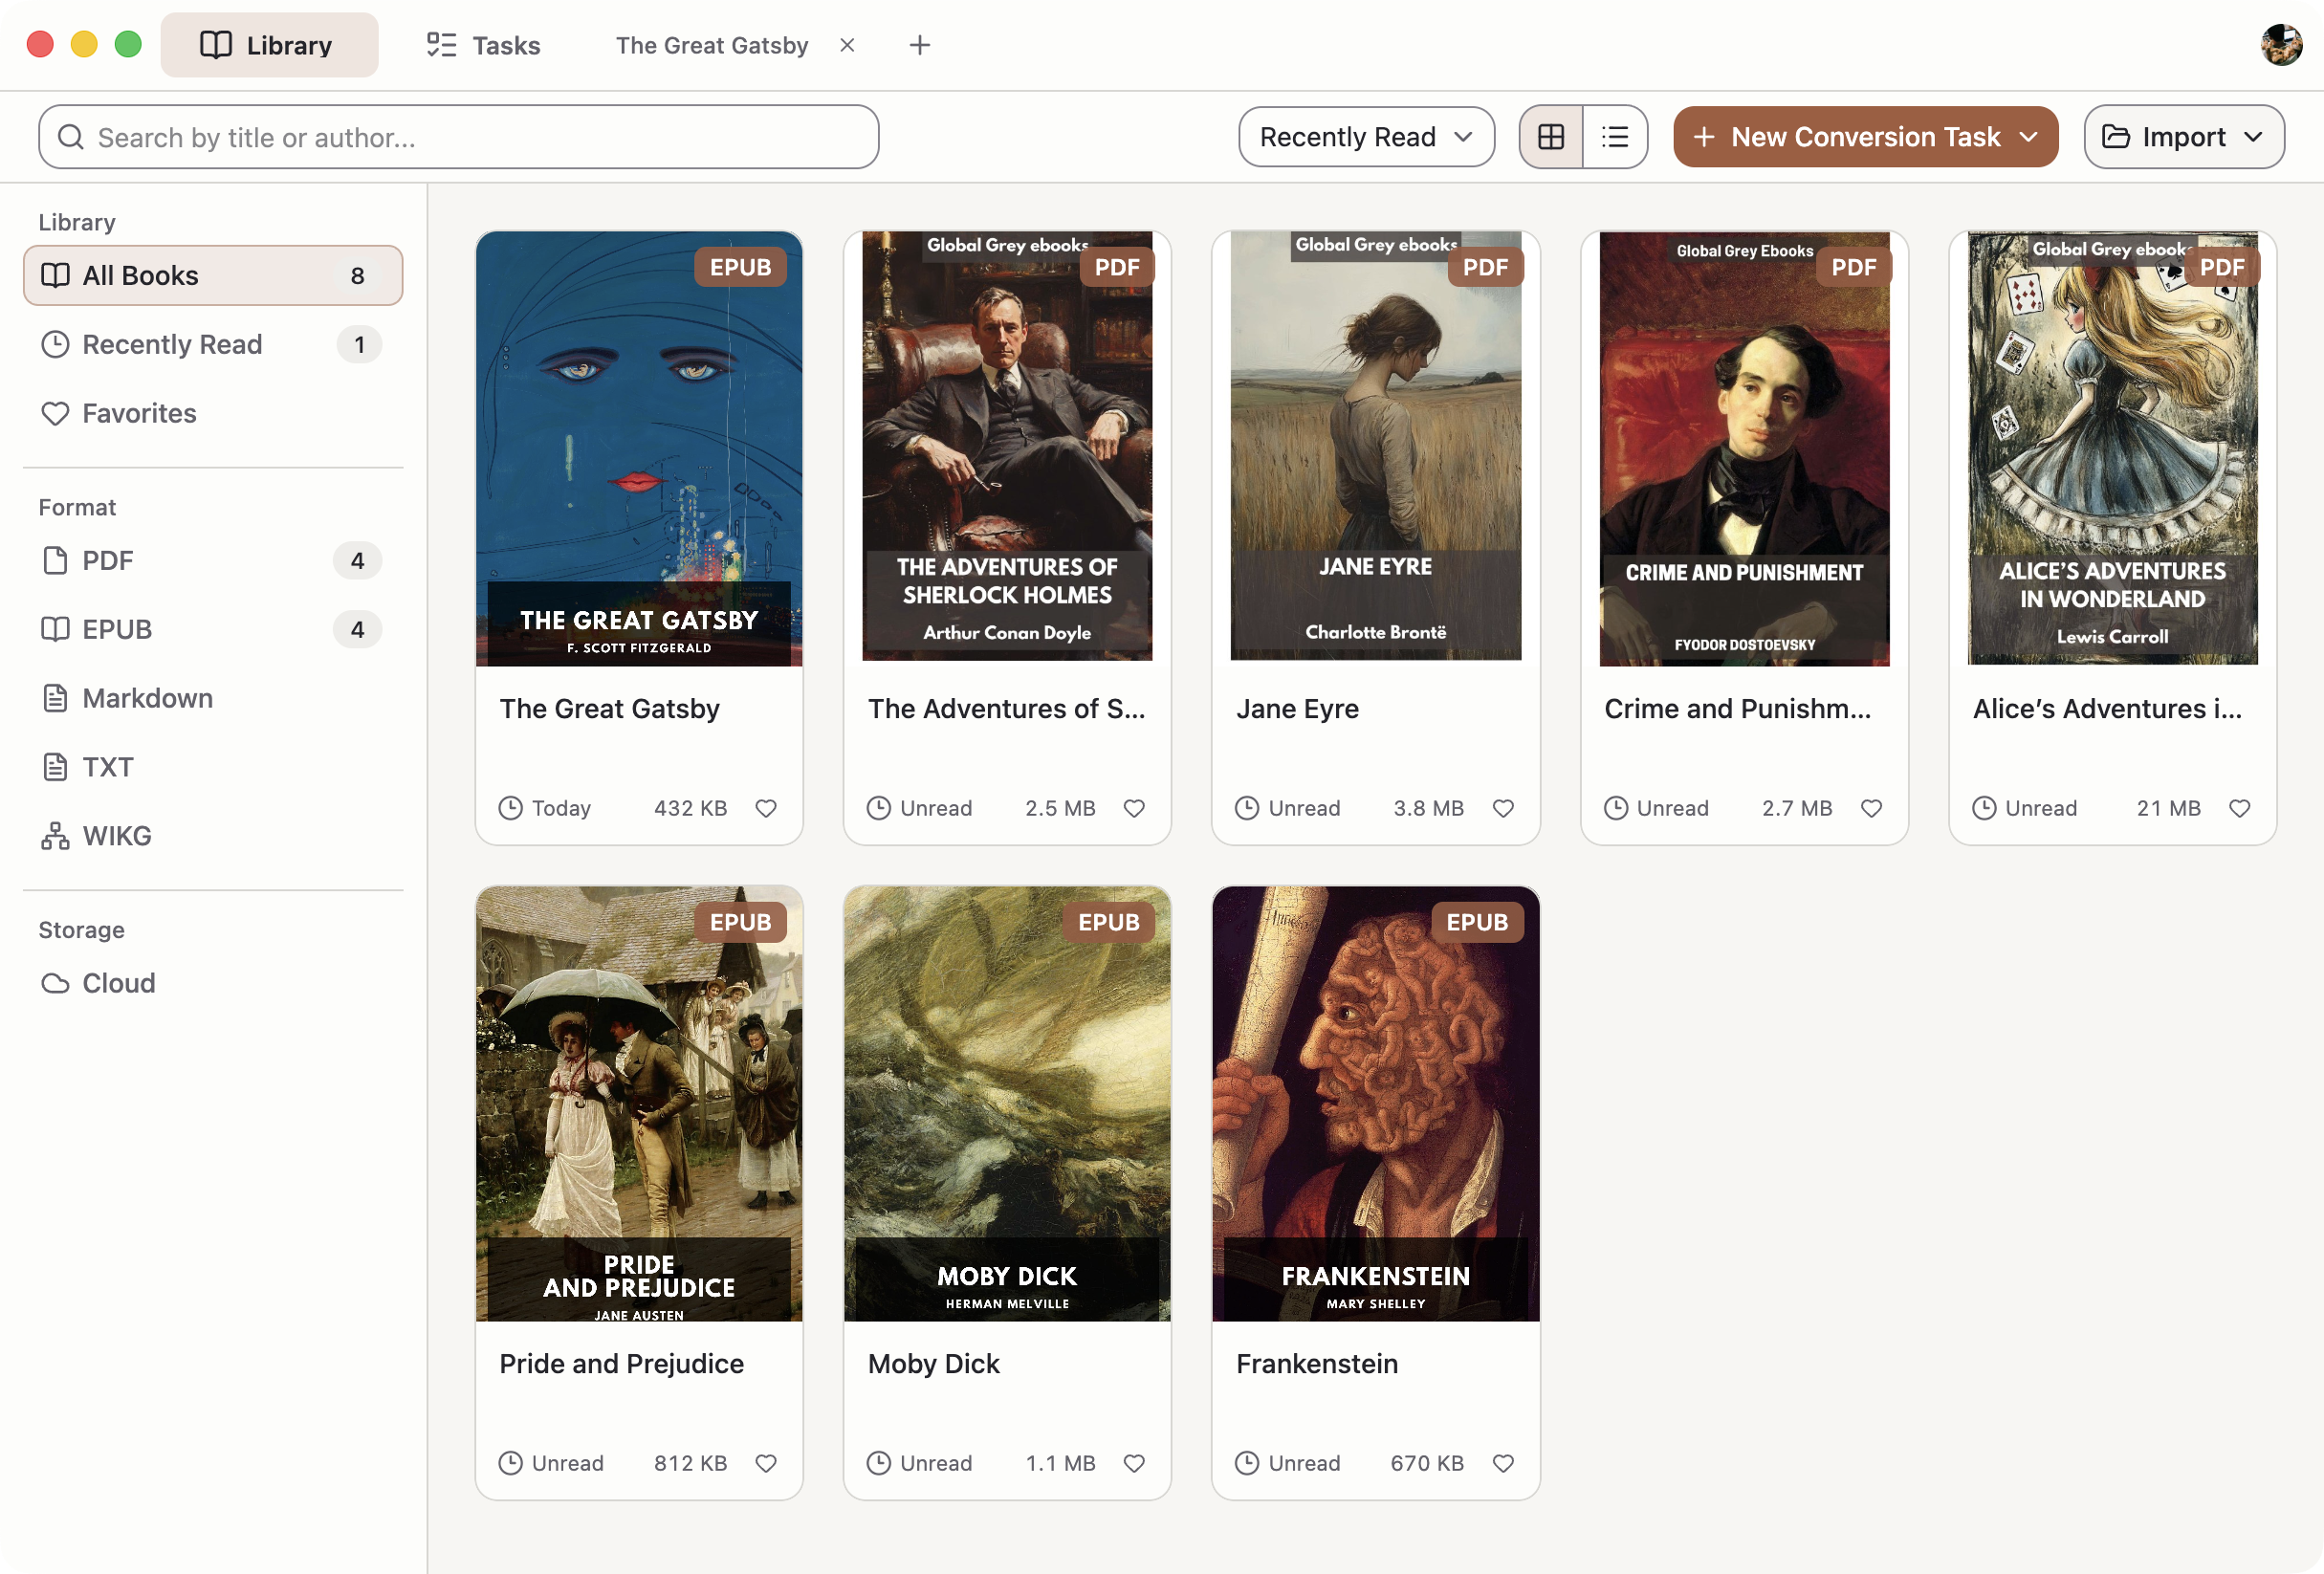Viewport: 2324px width, 1574px height.
Task: Open the Pride and Prejudice cover
Action: point(639,1104)
